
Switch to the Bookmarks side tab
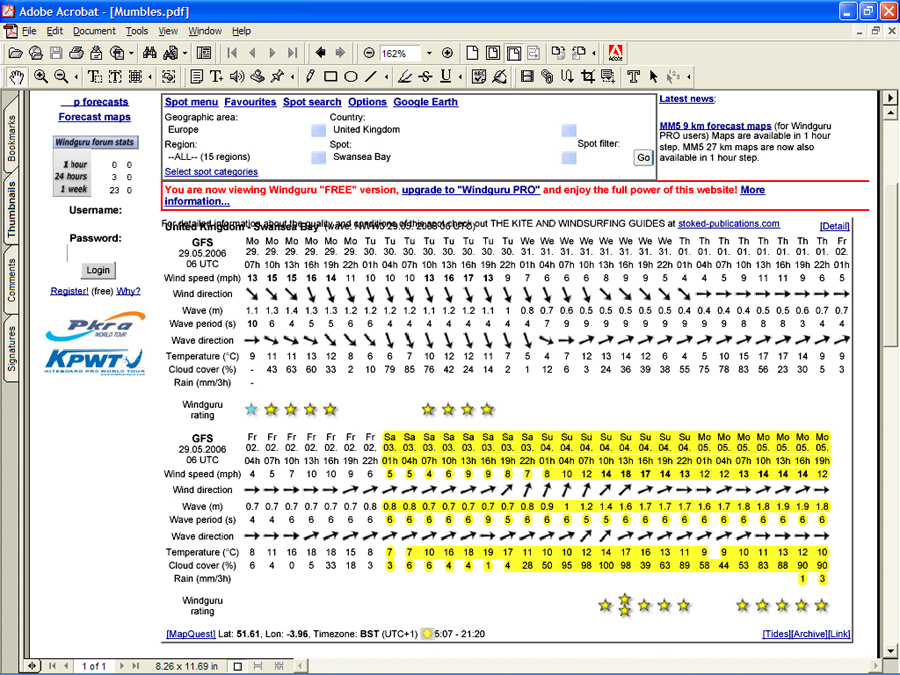click(11, 138)
